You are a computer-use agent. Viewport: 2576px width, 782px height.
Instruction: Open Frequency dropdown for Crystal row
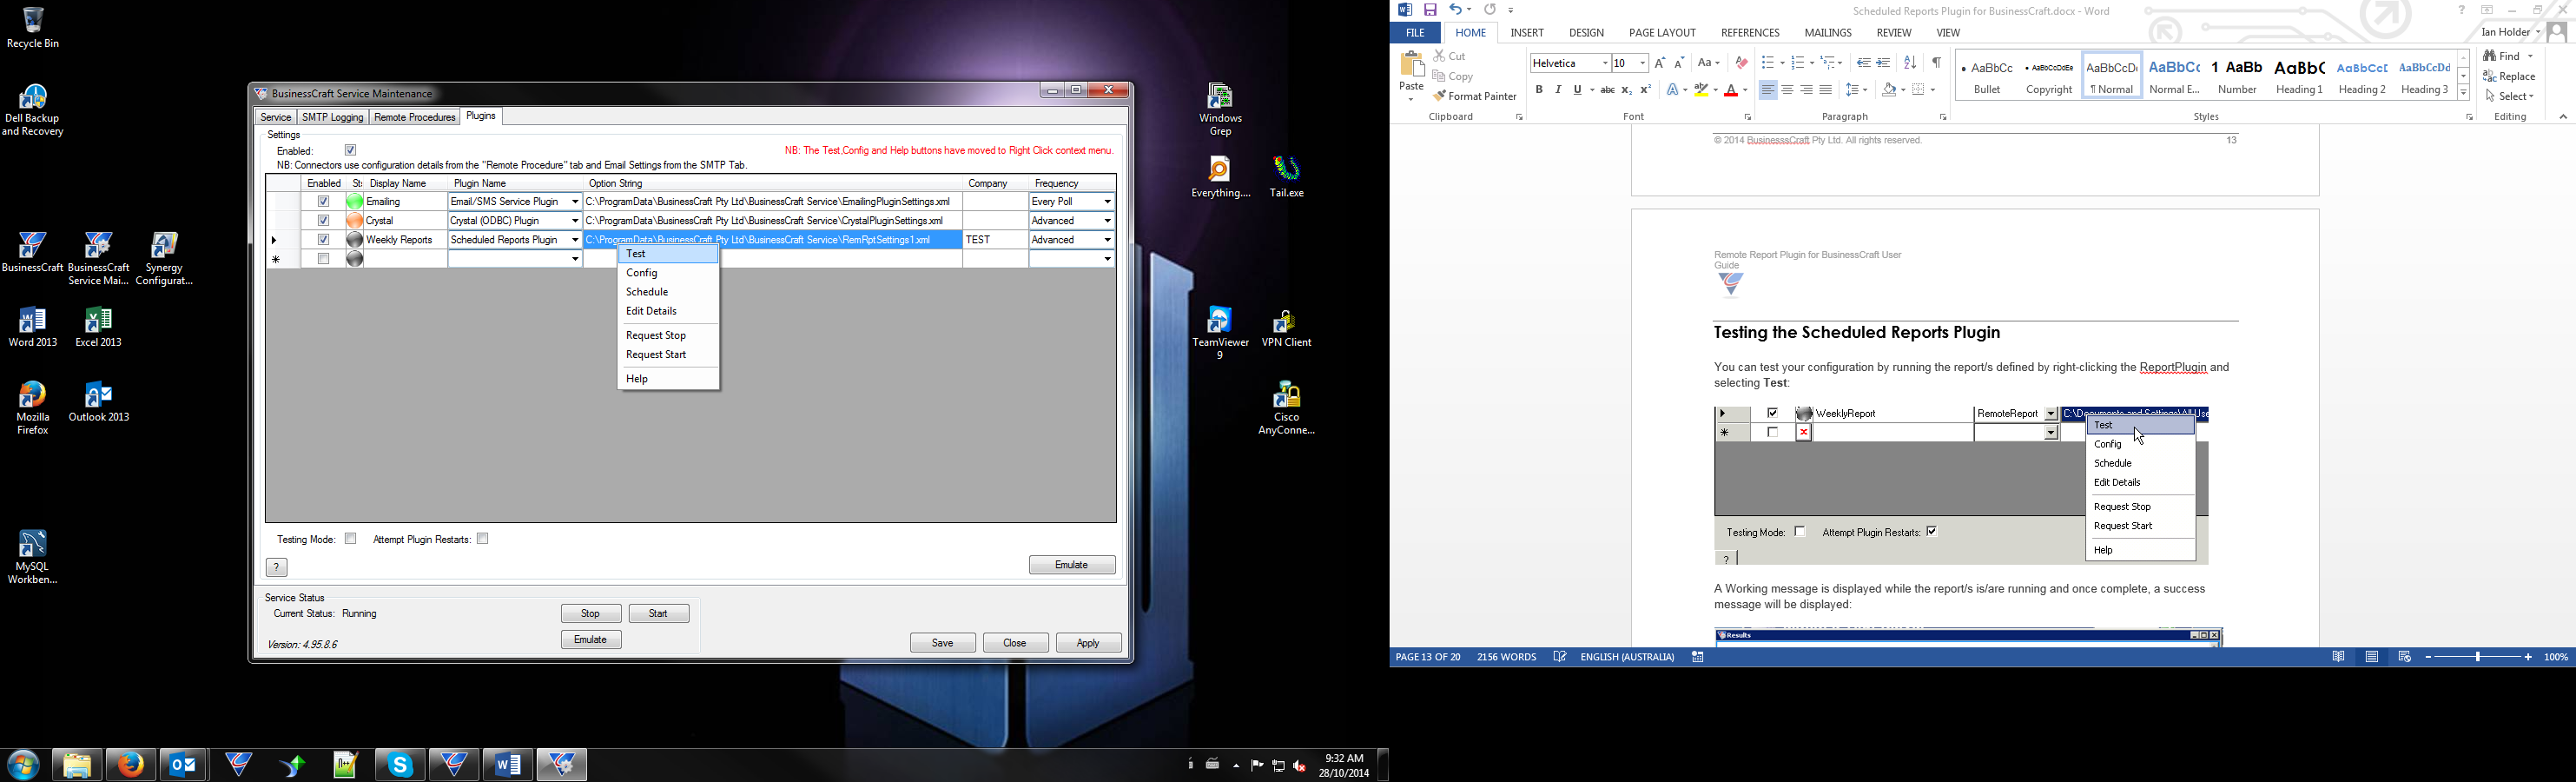click(x=1107, y=221)
